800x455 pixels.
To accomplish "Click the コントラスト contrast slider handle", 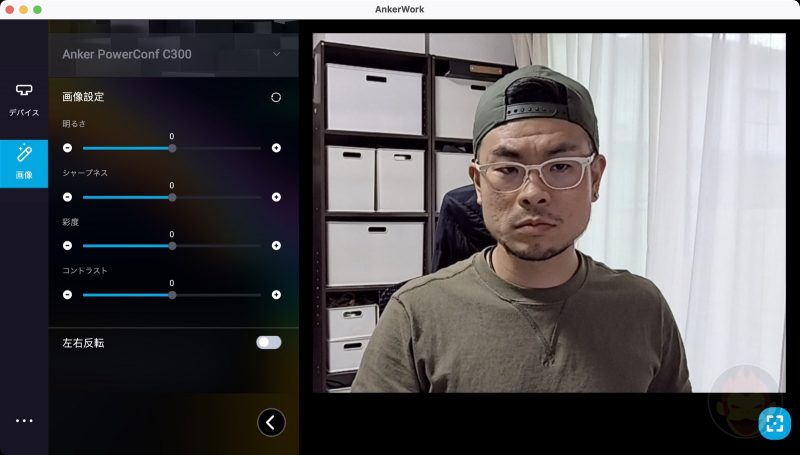I will 172,294.
